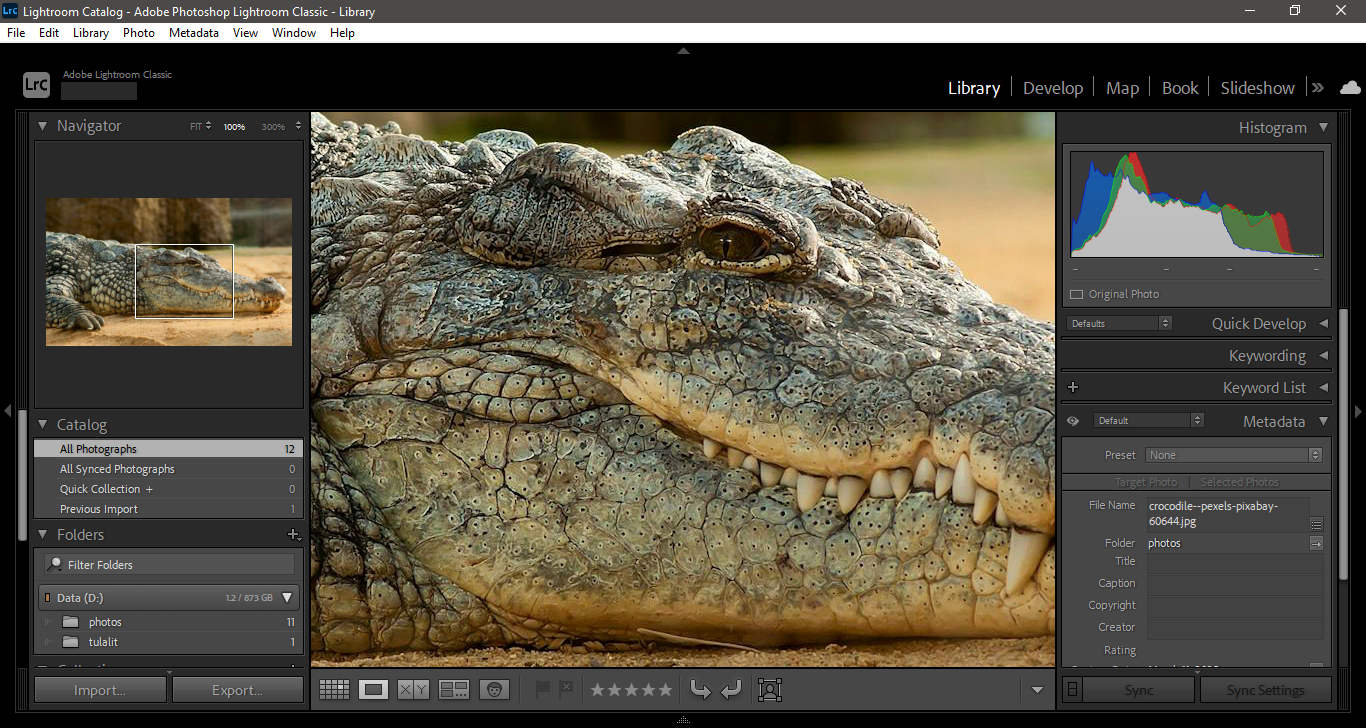Add a new keyword via the plus icon
This screenshot has width=1366, height=728.
click(1072, 386)
